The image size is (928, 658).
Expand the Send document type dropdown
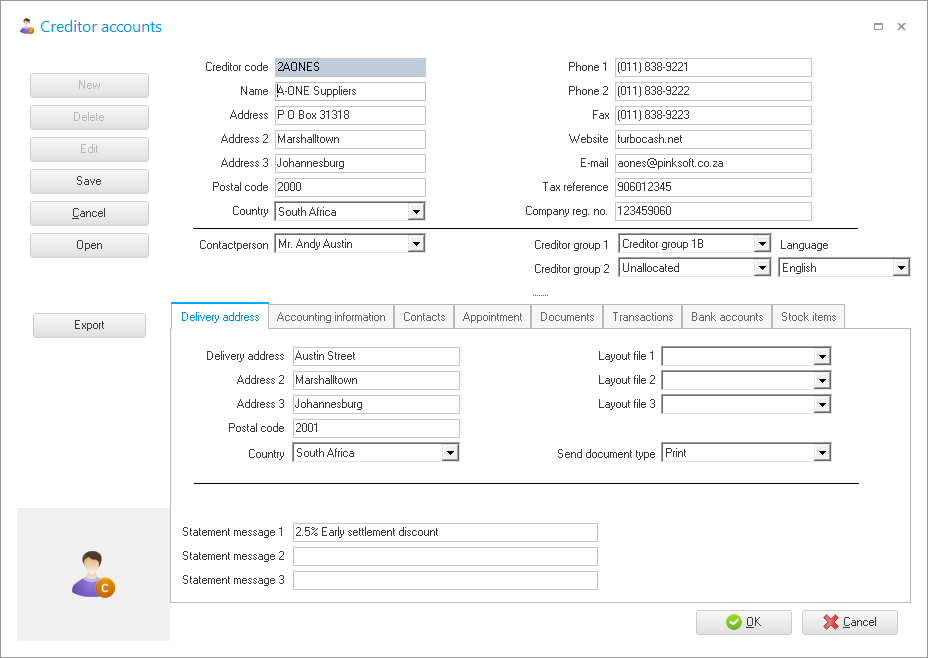[x=822, y=453]
